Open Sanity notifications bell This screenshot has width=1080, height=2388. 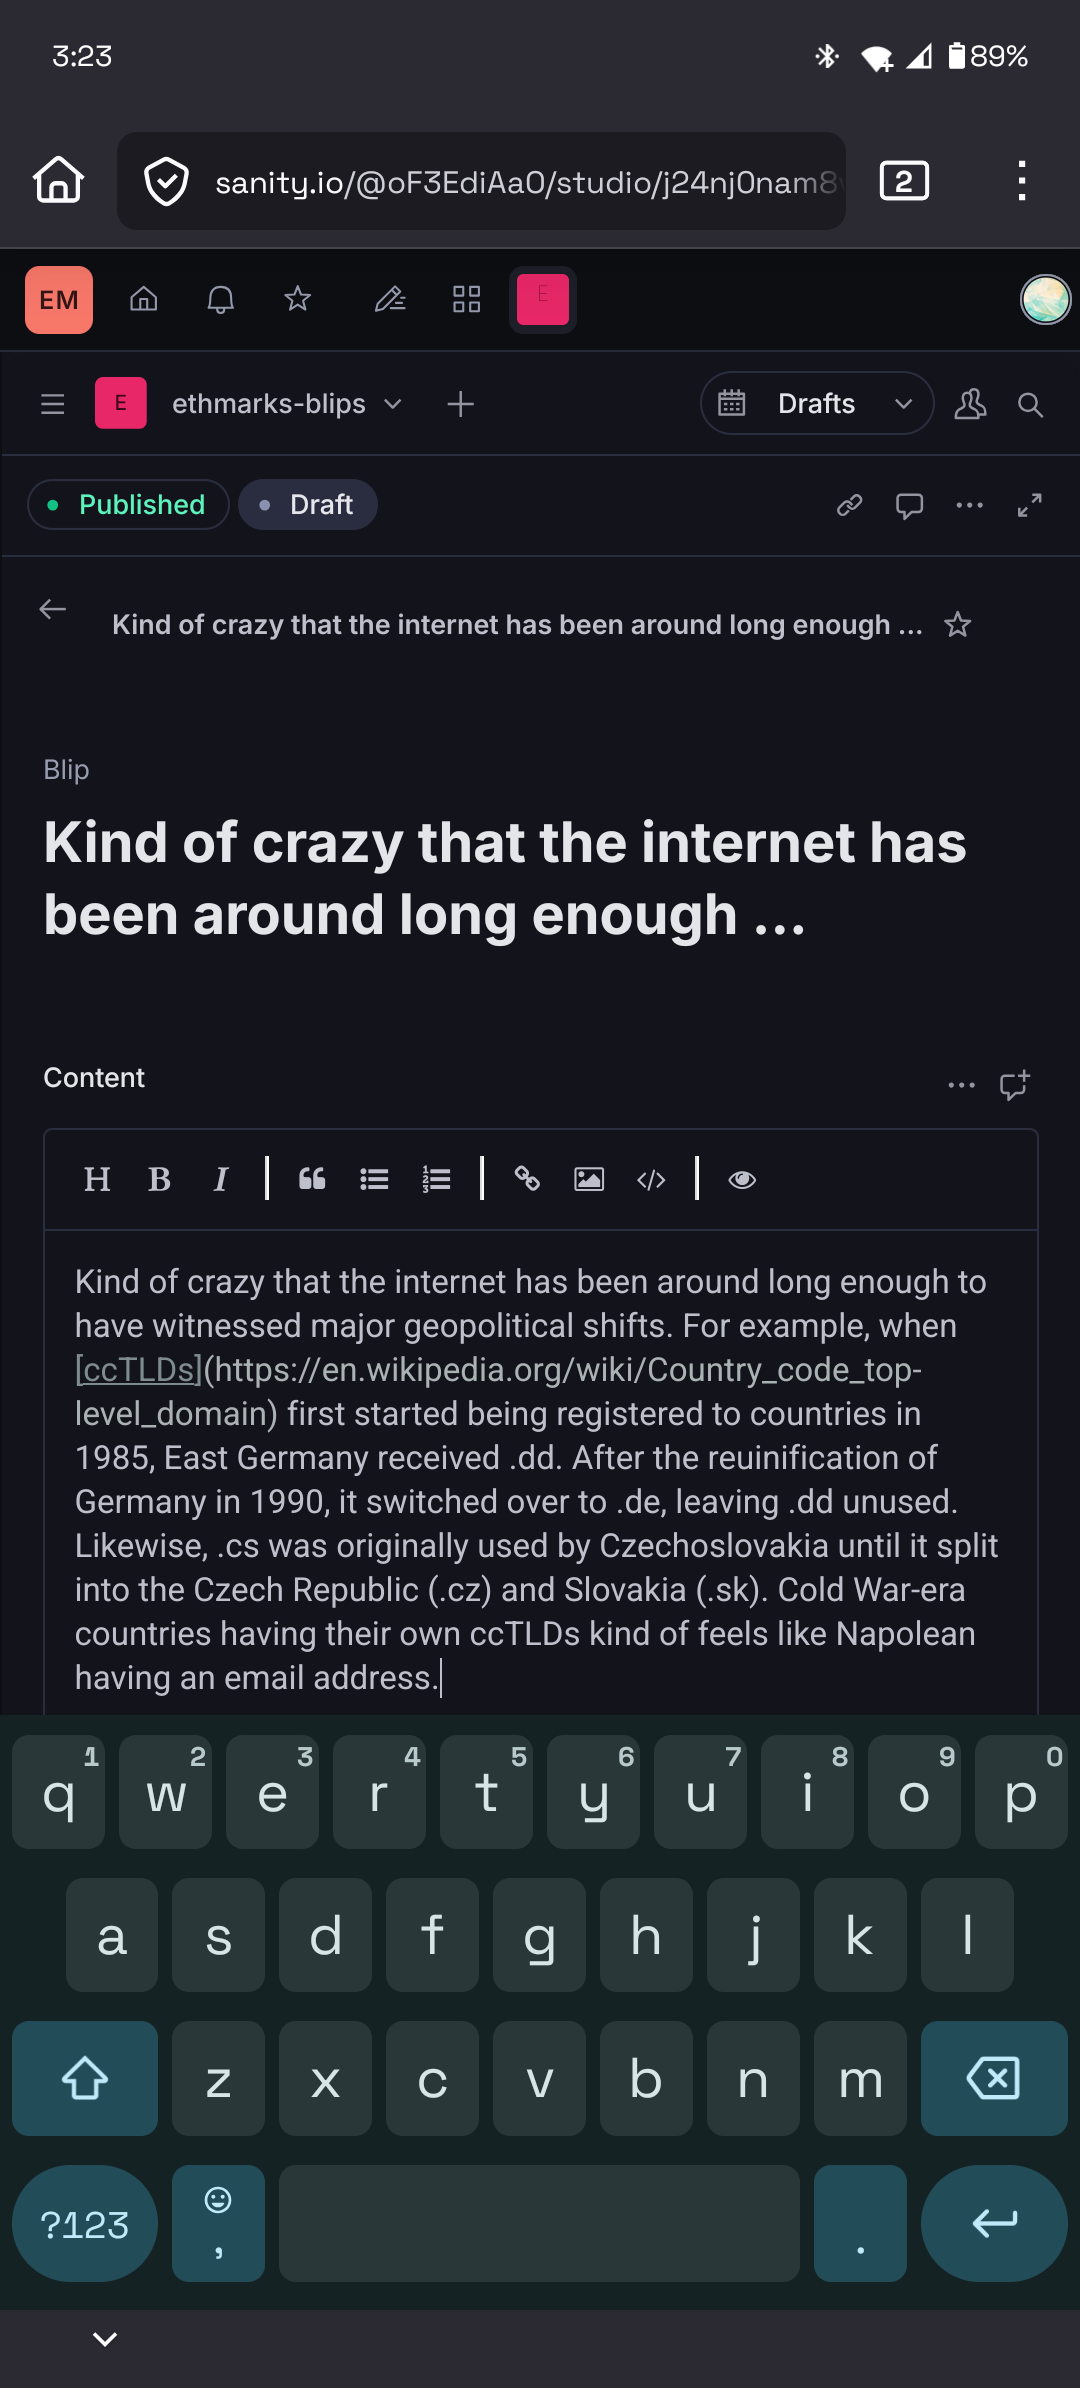click(x=220, y=299)
